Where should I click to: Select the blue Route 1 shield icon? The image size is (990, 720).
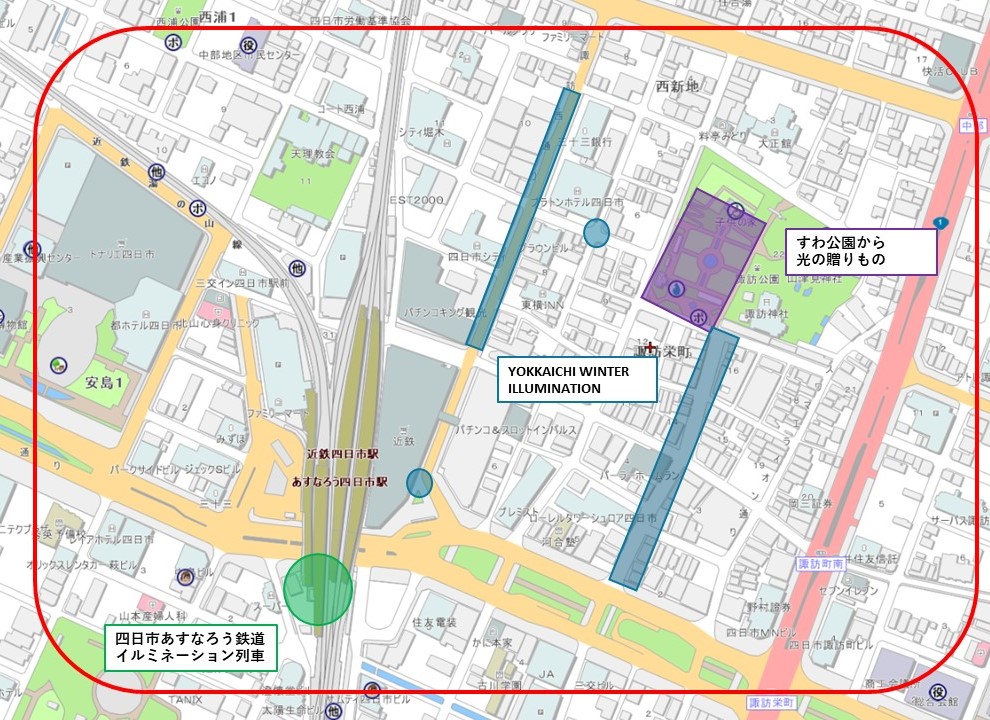[940, 222]
